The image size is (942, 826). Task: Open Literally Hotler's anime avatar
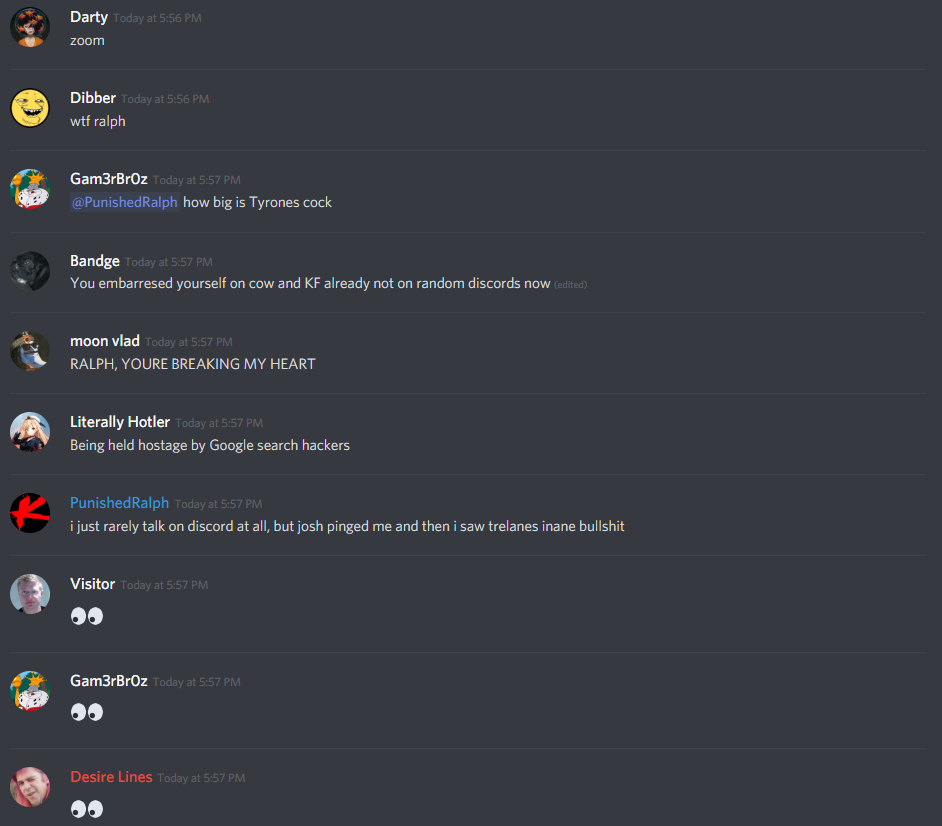click(29, 432)
